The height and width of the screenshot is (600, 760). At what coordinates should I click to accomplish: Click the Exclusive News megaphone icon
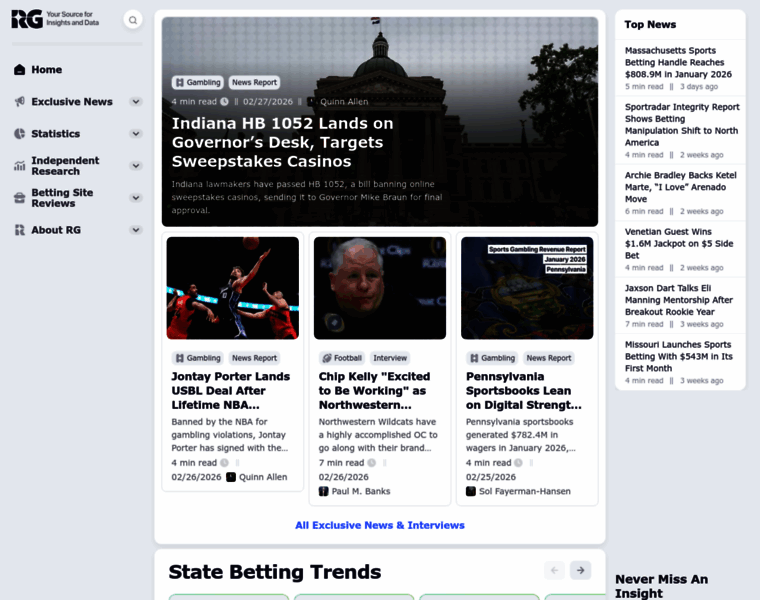[x=19, y=101]
